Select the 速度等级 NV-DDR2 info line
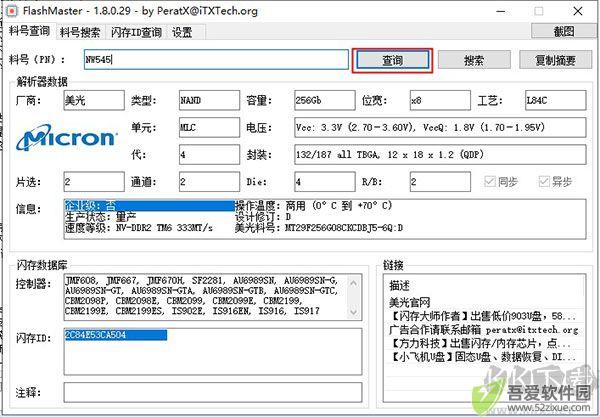600x417 pixels. tap(139, 228)
